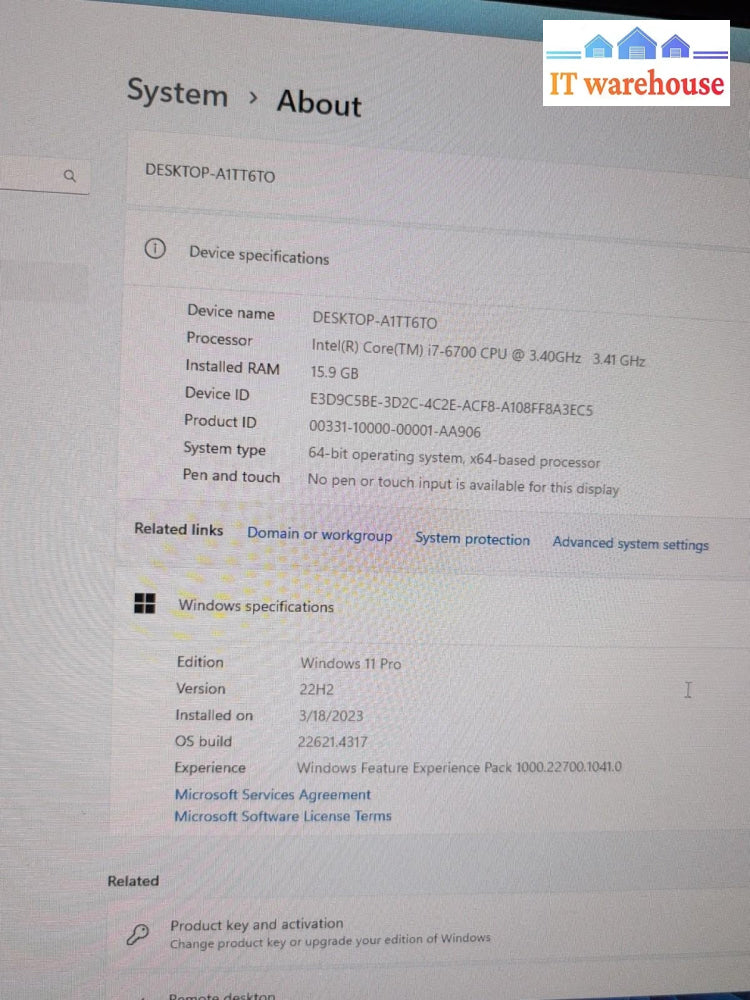Click the Installed RAM label

[x=232, y=367]
